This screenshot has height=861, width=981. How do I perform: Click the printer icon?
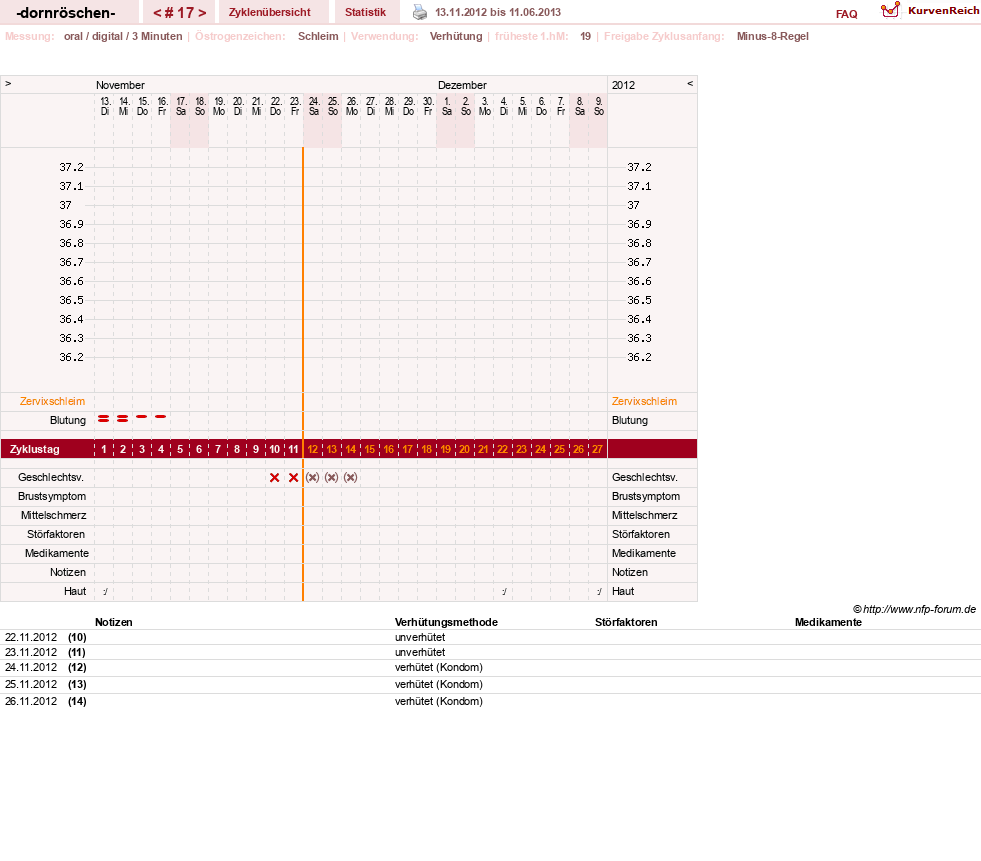(x=420, y=12)
